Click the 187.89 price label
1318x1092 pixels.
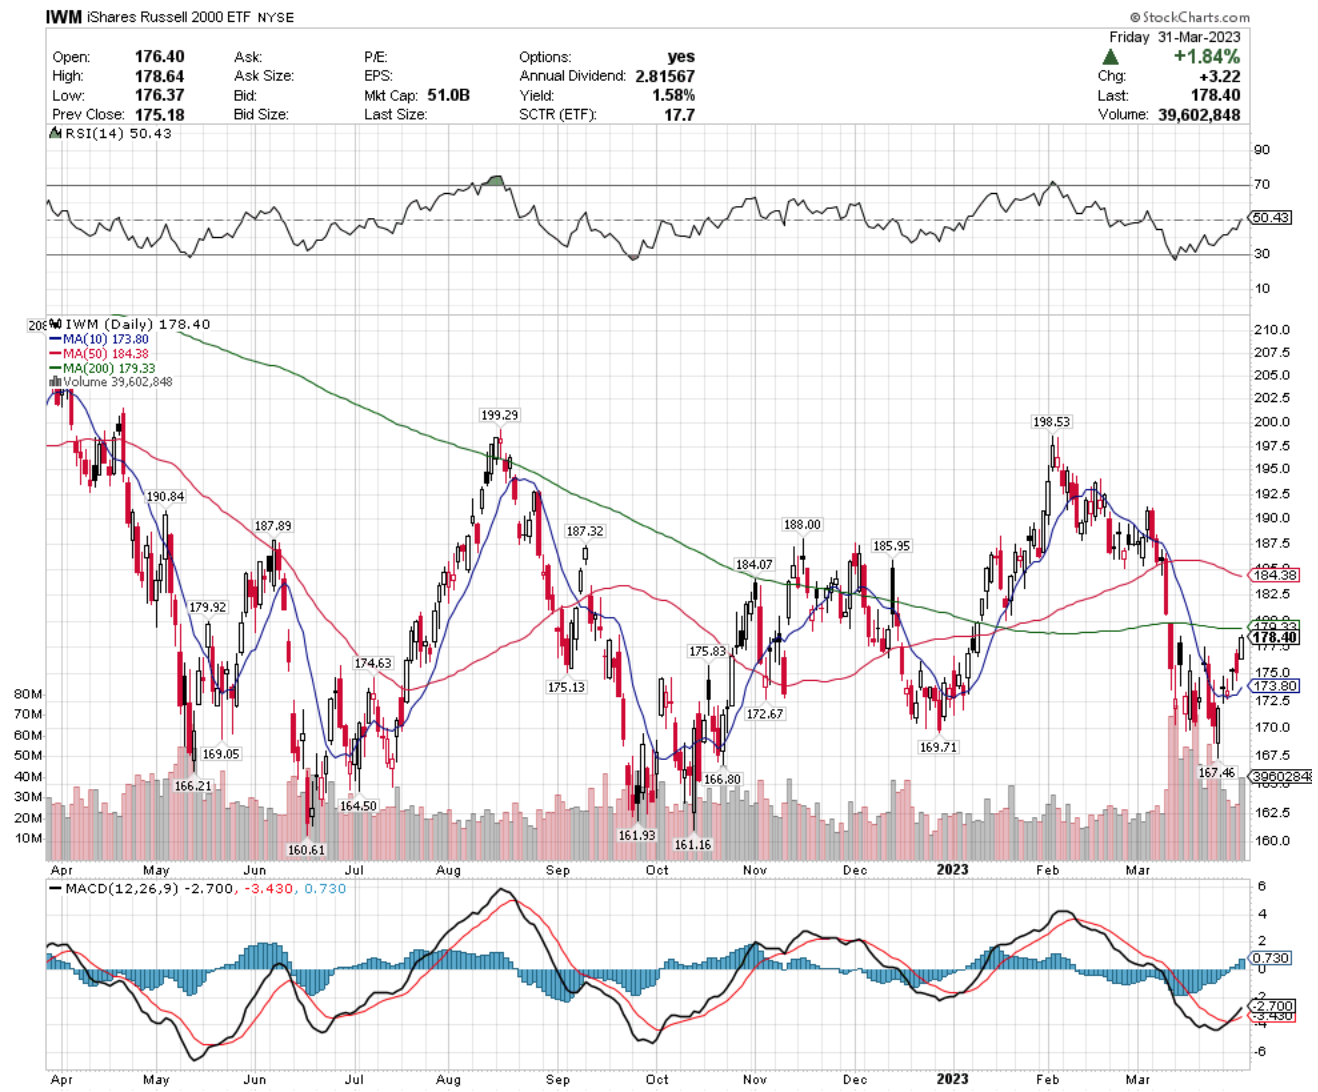coord(273,526)
